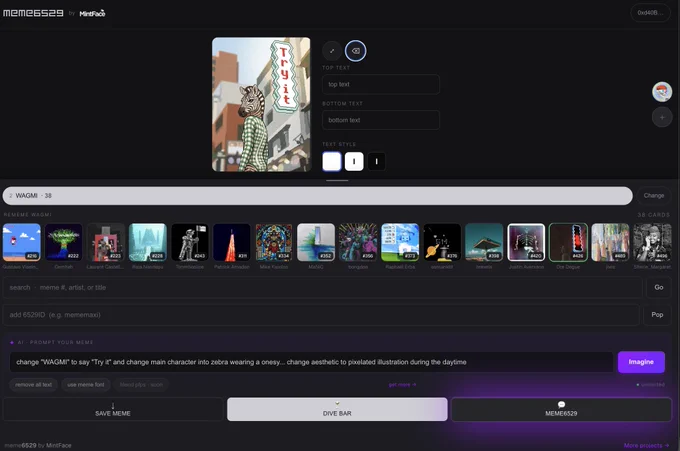Screen dimensions: 680x451
Task: Focus the top text input field
Action: pos(381,84)
